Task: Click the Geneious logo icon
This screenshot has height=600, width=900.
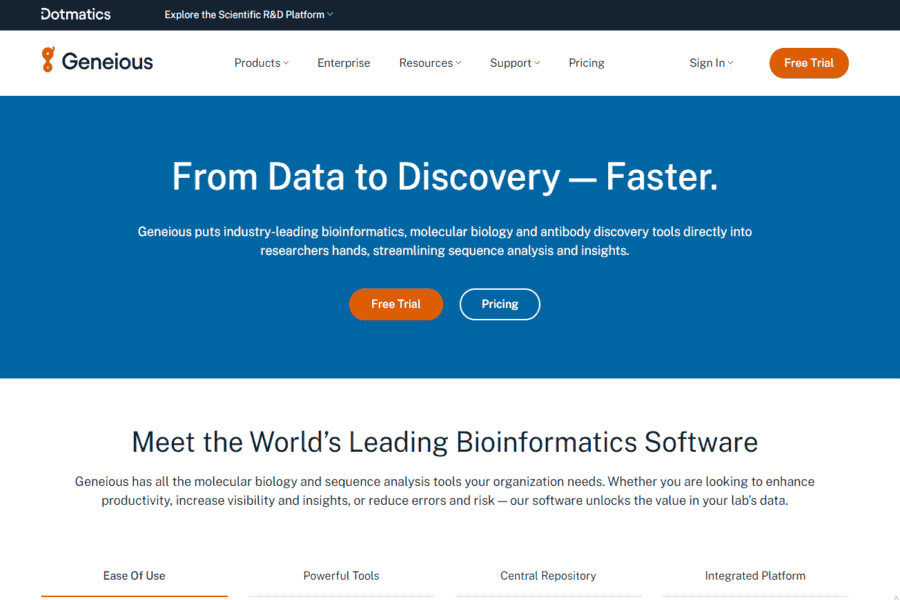Action: point(48,60)
